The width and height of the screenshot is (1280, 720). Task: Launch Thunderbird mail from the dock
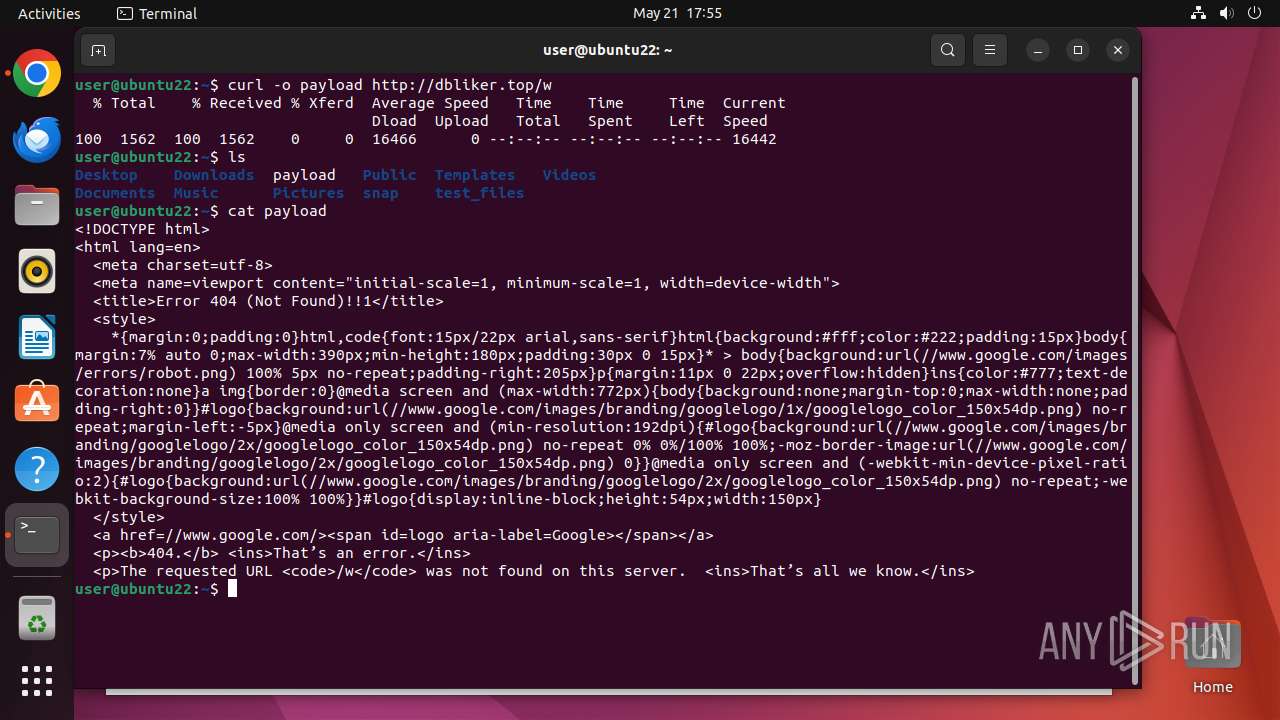(37, 140)
